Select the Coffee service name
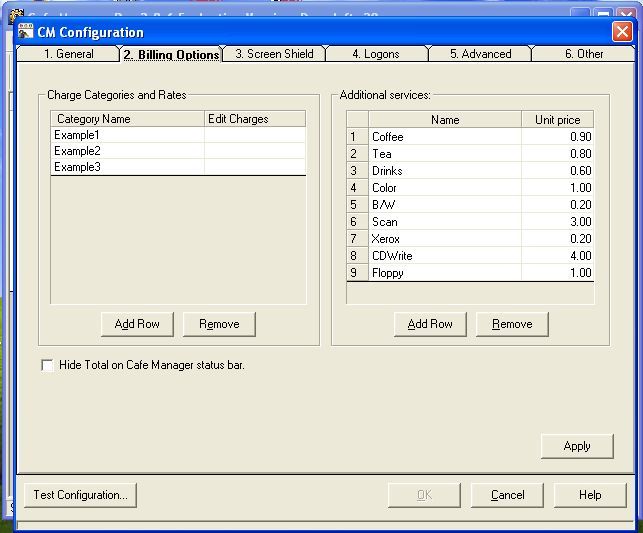Image resolution: width=643 pixels, height=533 pixels. [445, 137]
